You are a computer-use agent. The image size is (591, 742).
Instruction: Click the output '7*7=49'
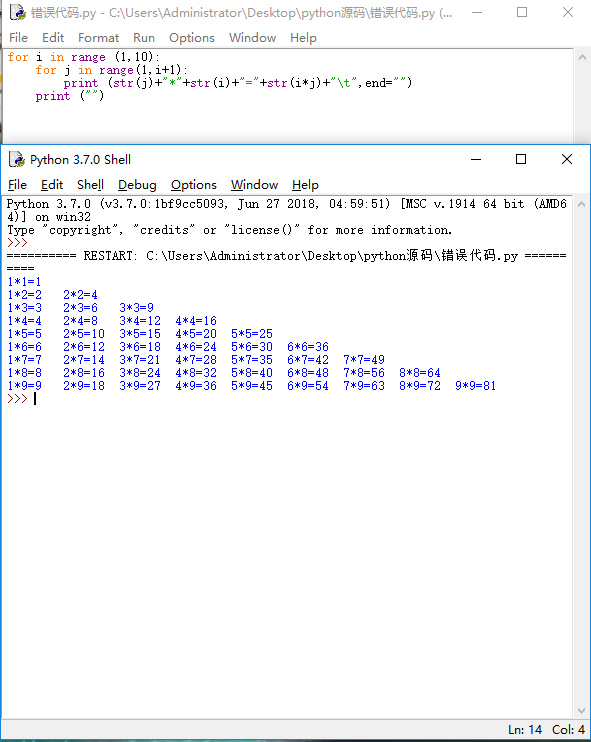coord(364,360)
